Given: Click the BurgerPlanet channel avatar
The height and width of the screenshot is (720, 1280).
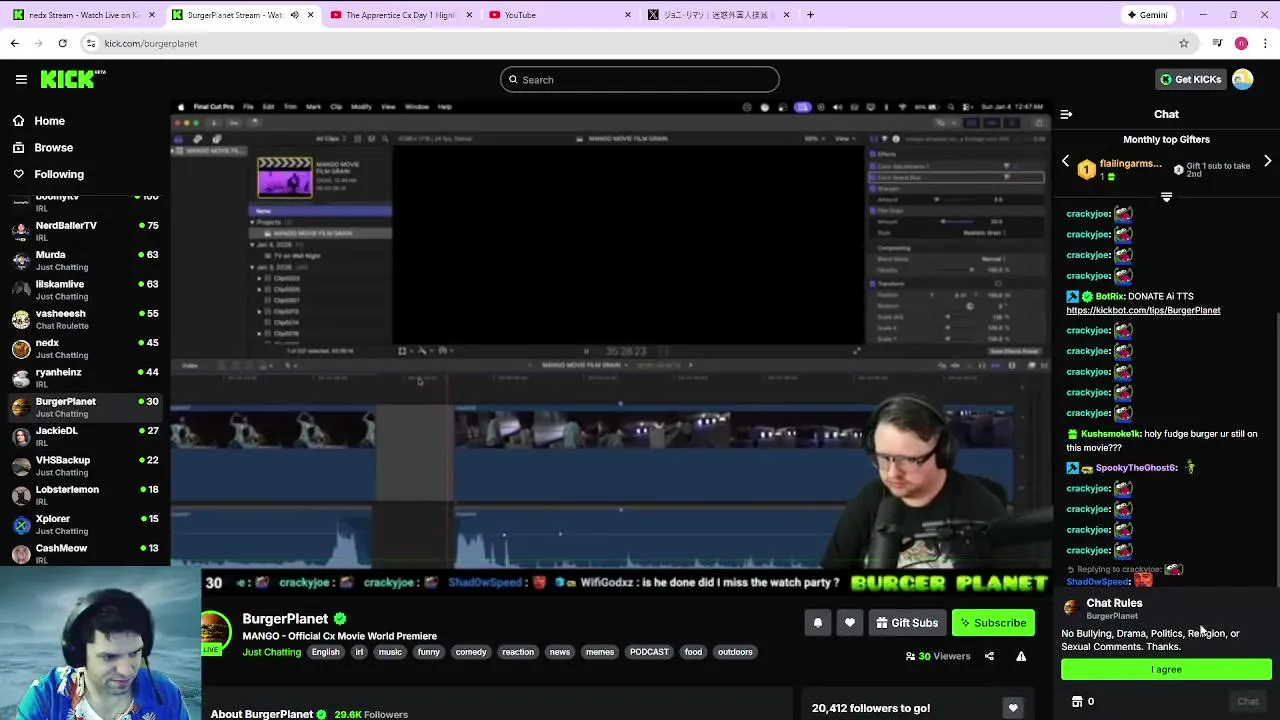Looking at the screenshot, I should point(215,632).
